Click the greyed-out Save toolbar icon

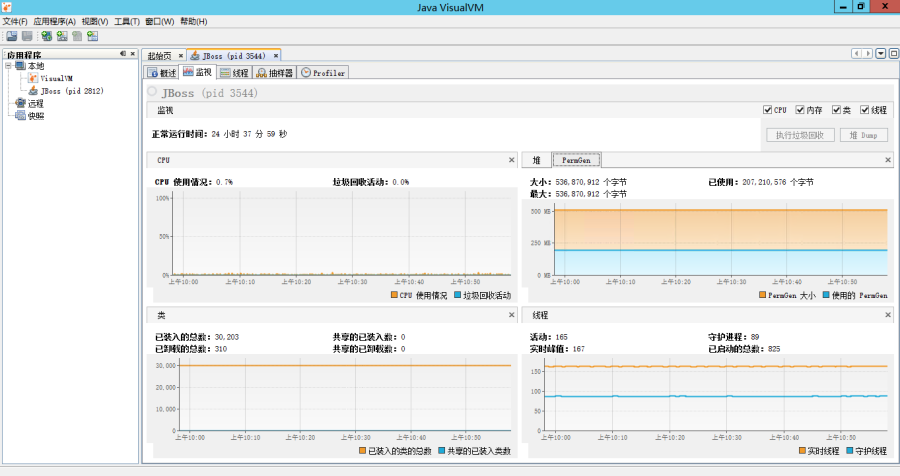point(27,36)
